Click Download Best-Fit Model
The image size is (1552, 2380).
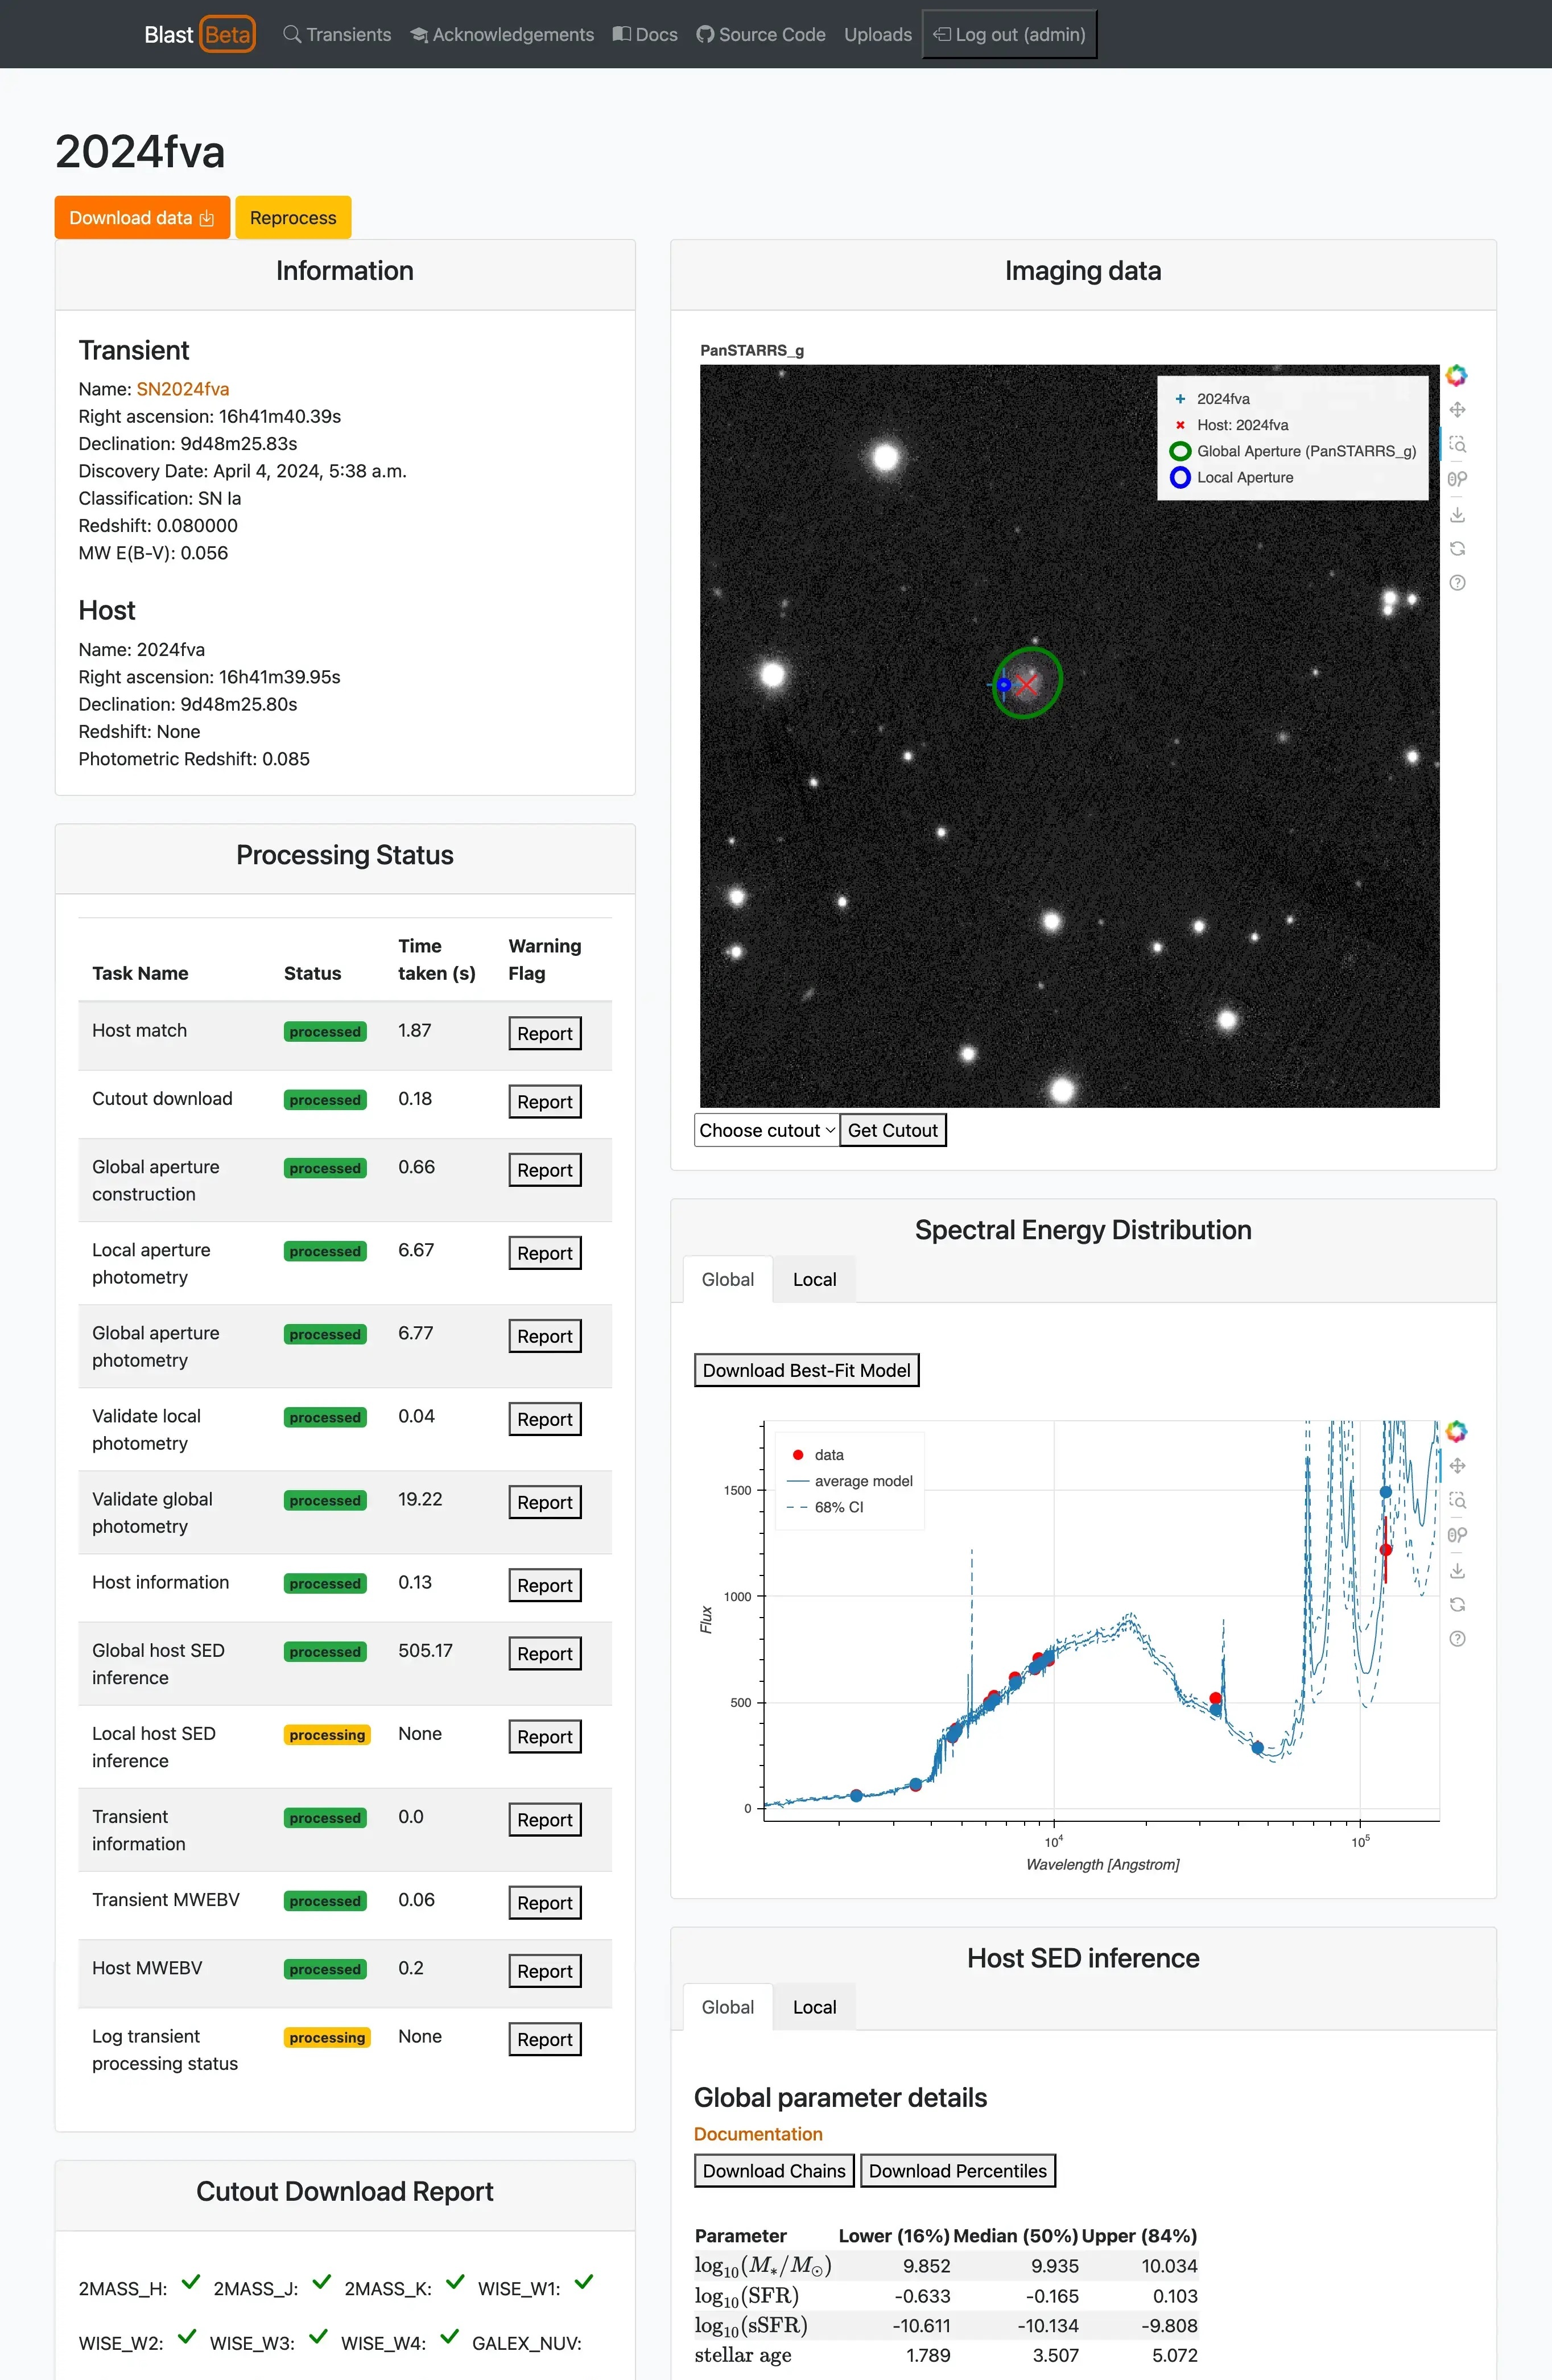pyautogui.click(x=806, y=1370)
